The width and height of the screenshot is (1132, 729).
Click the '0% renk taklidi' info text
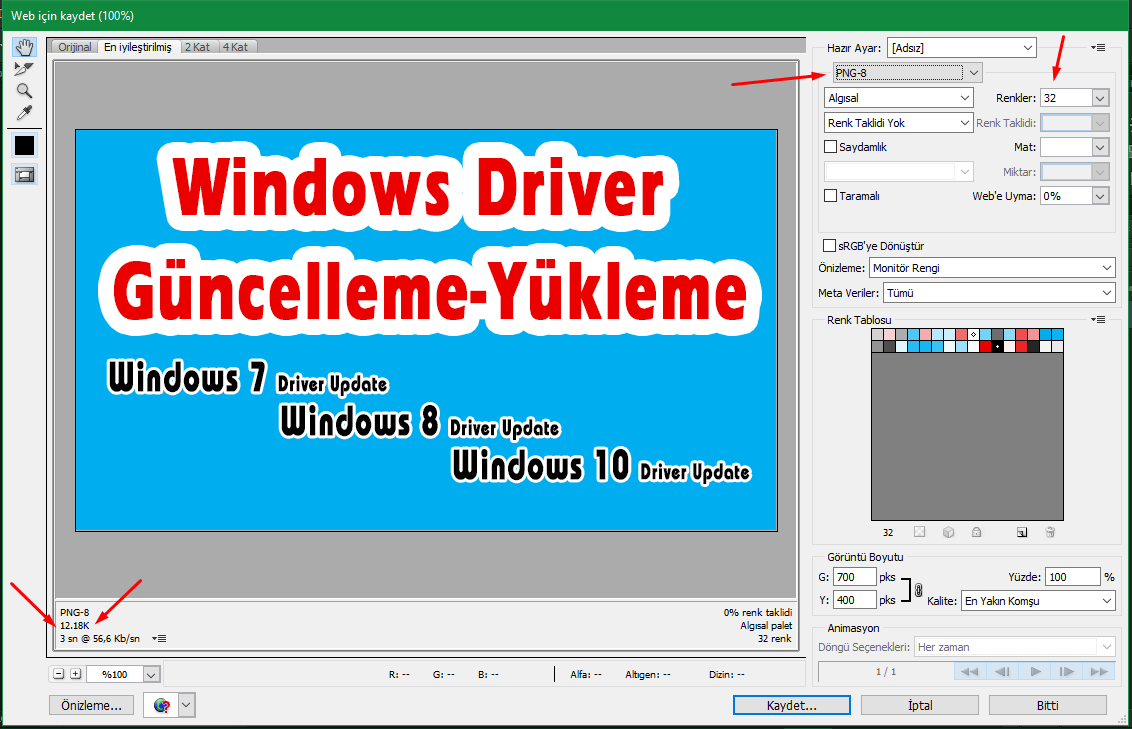(758, 612)
